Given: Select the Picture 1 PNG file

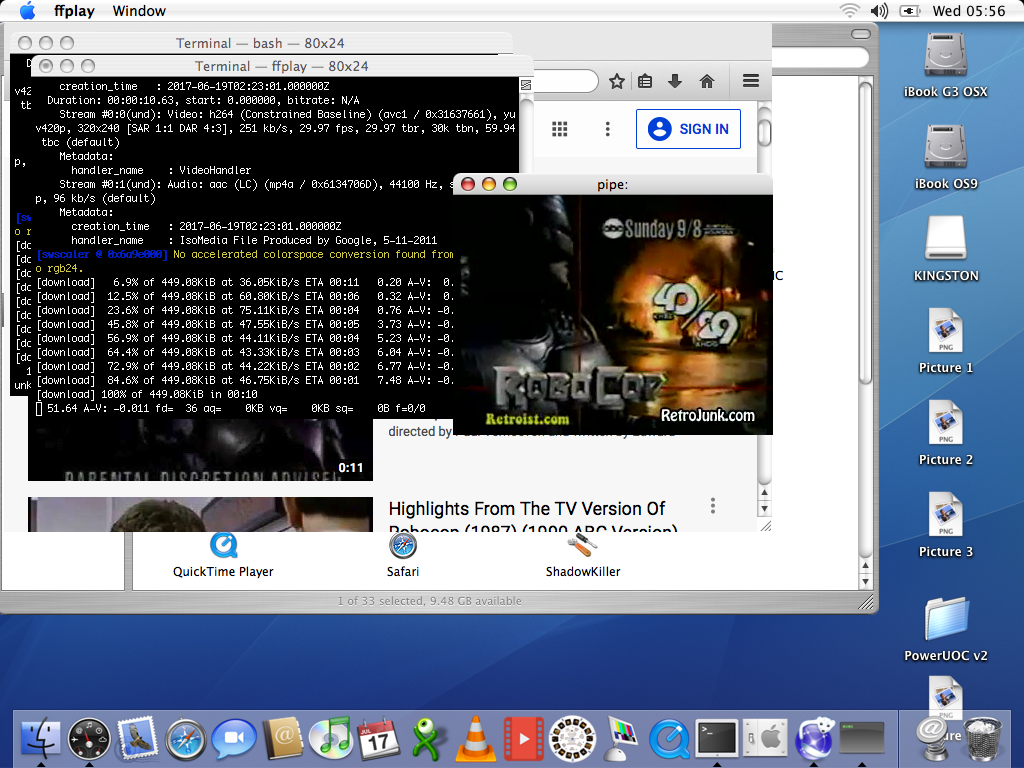Looking at the screenshot, I should click(x=945, y=342).
